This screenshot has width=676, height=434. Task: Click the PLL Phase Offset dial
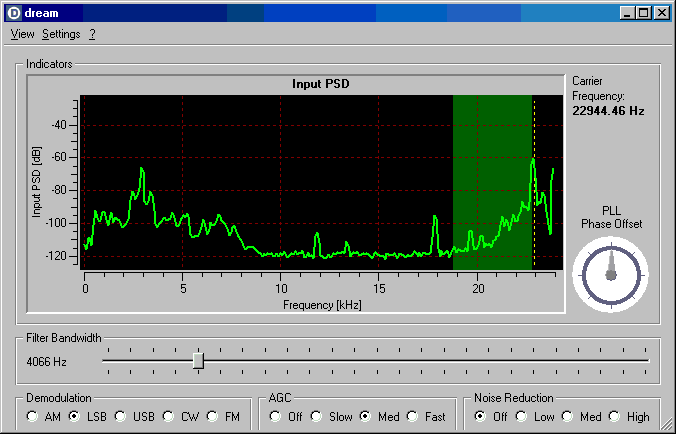pos(611,274)
